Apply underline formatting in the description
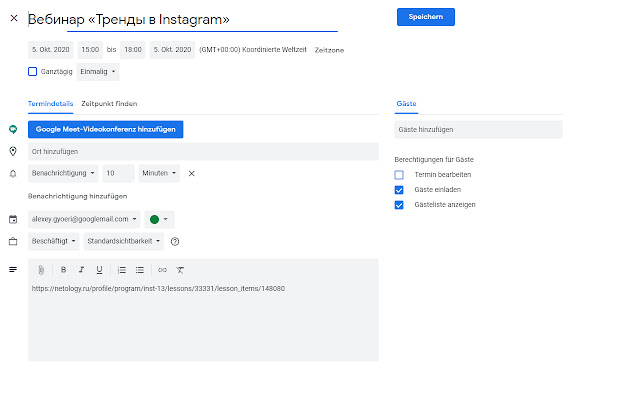 tap(99, 270)
